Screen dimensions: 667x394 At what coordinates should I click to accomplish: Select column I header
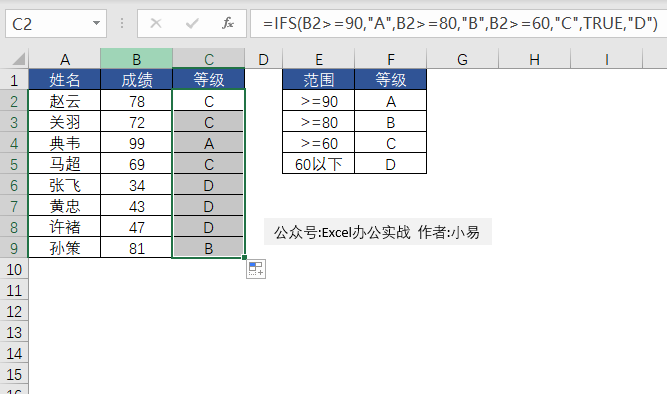(x=607, y=59)
